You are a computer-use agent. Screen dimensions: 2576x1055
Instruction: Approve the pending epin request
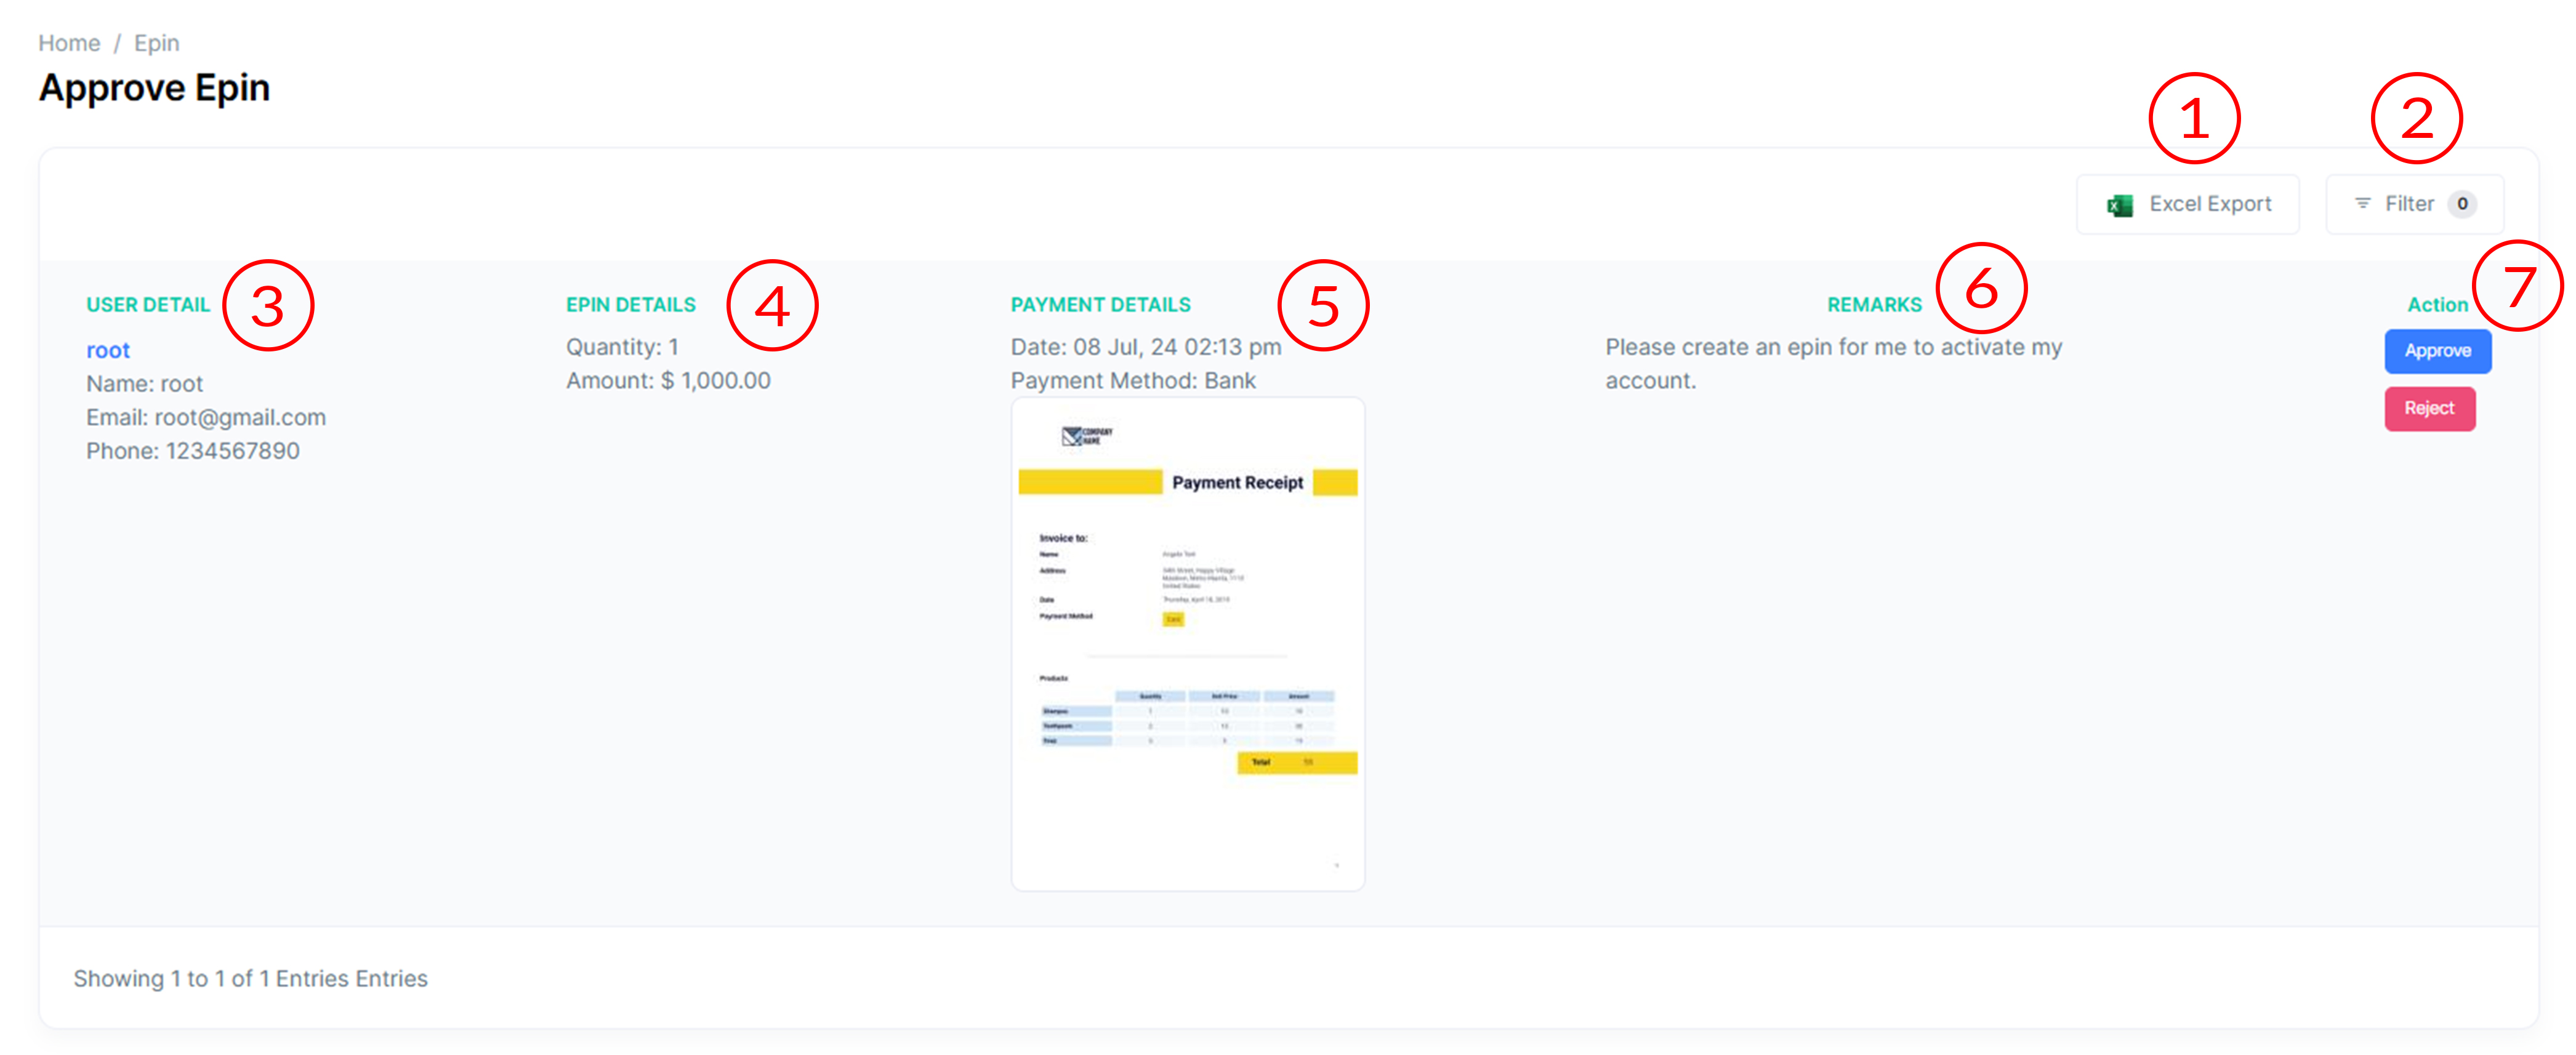[2437, 351]
